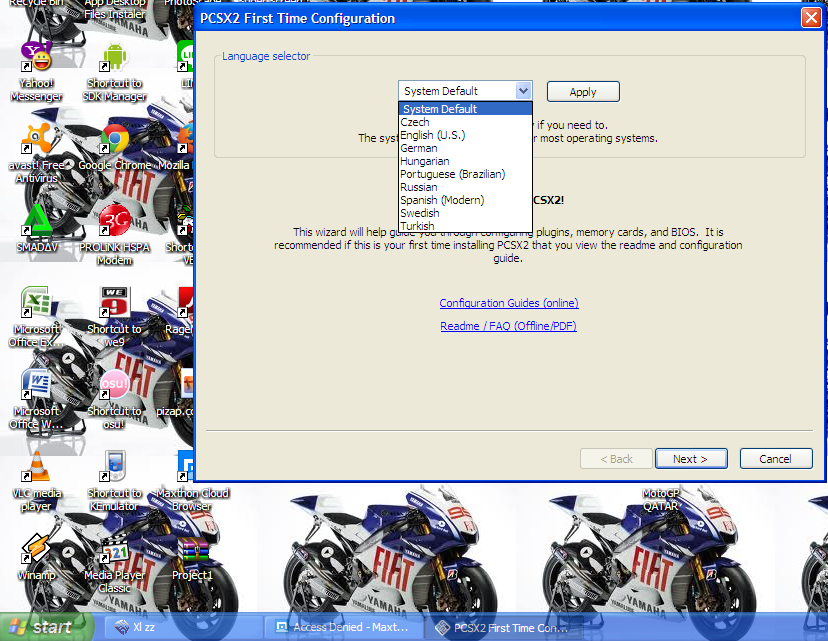Click the Next > wizard button
The image size is (828, 641).
(691, 459)
